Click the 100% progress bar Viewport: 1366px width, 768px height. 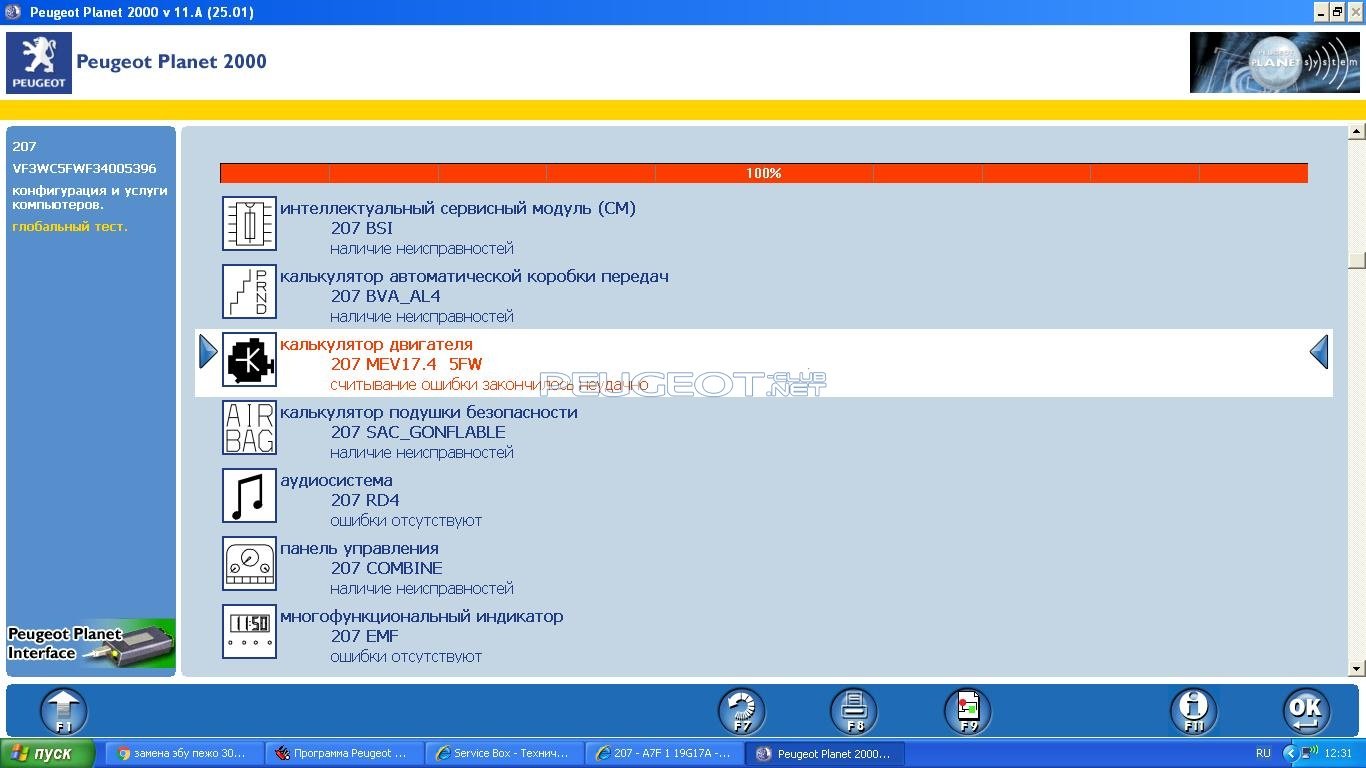tap(764, 173)
